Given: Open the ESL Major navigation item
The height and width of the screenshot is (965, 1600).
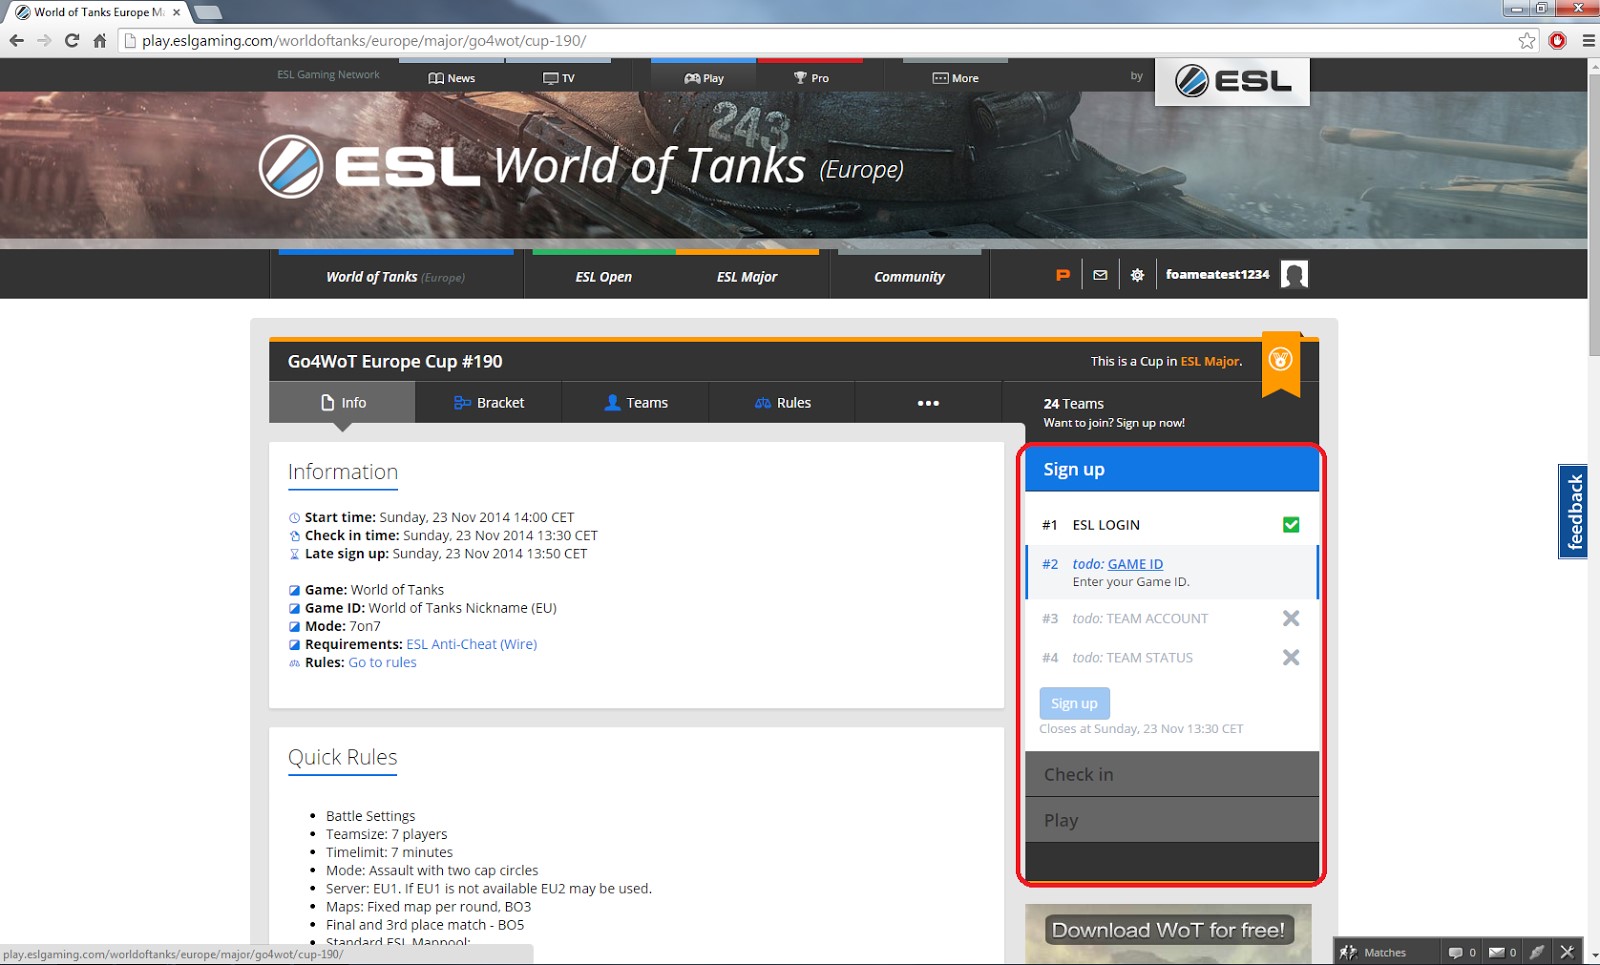Looking at the screenshot, I should [x=747, y=277].
